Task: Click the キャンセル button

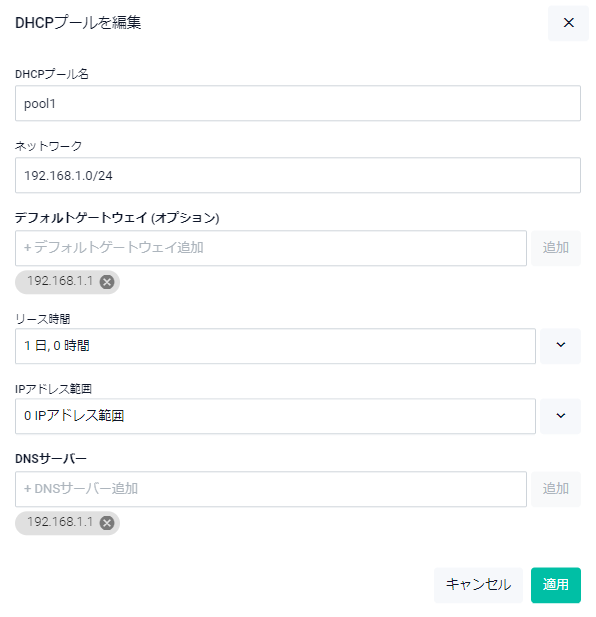Action: pos(478,585)
